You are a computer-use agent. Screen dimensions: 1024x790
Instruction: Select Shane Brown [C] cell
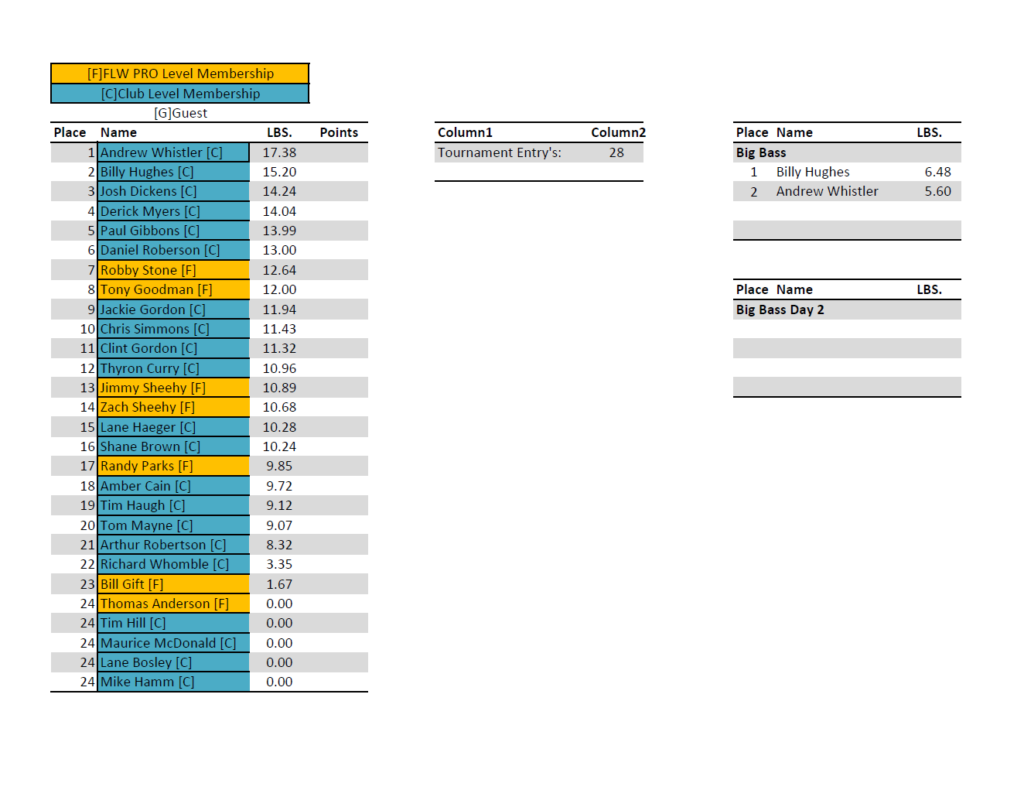(173, 447)
